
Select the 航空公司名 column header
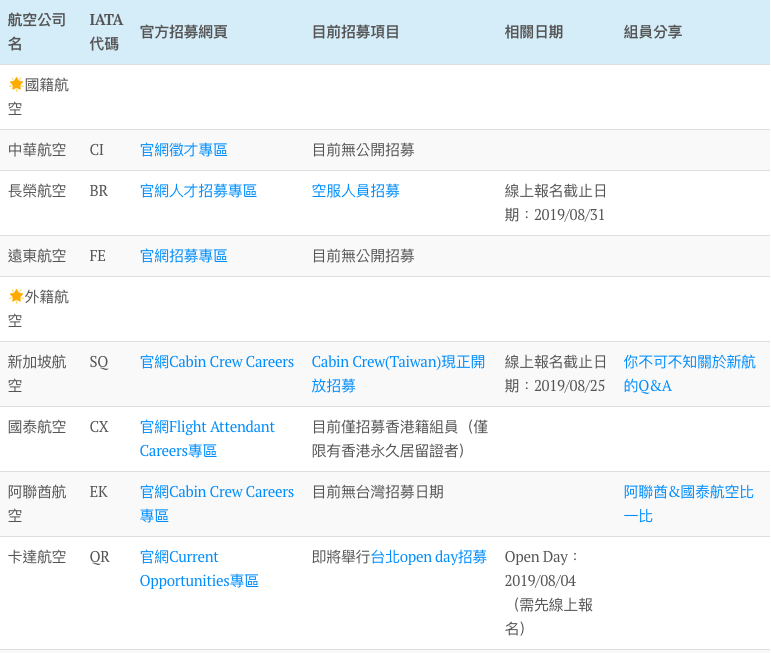point(37,32)
